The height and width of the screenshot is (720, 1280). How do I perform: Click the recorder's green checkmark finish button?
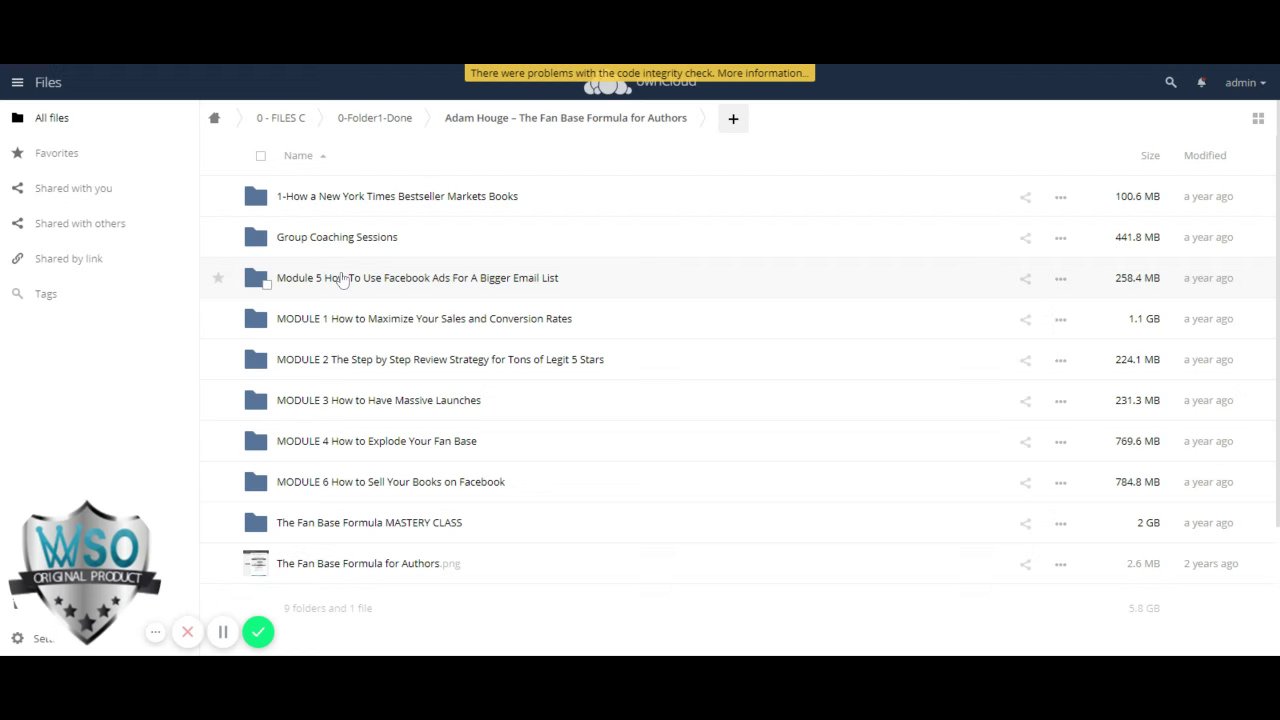pos(258,632)
